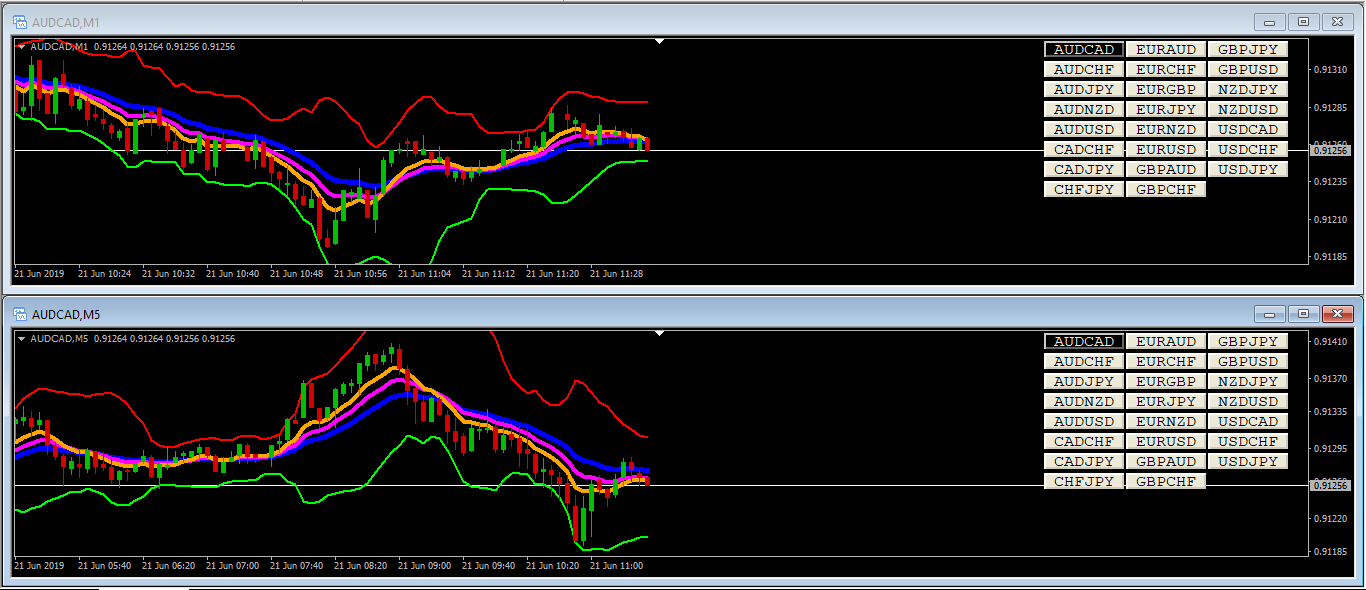Screen dimensions: 1366x590
Task: Switch M1 chart to EURGBP
Action: coord(1166,89)
